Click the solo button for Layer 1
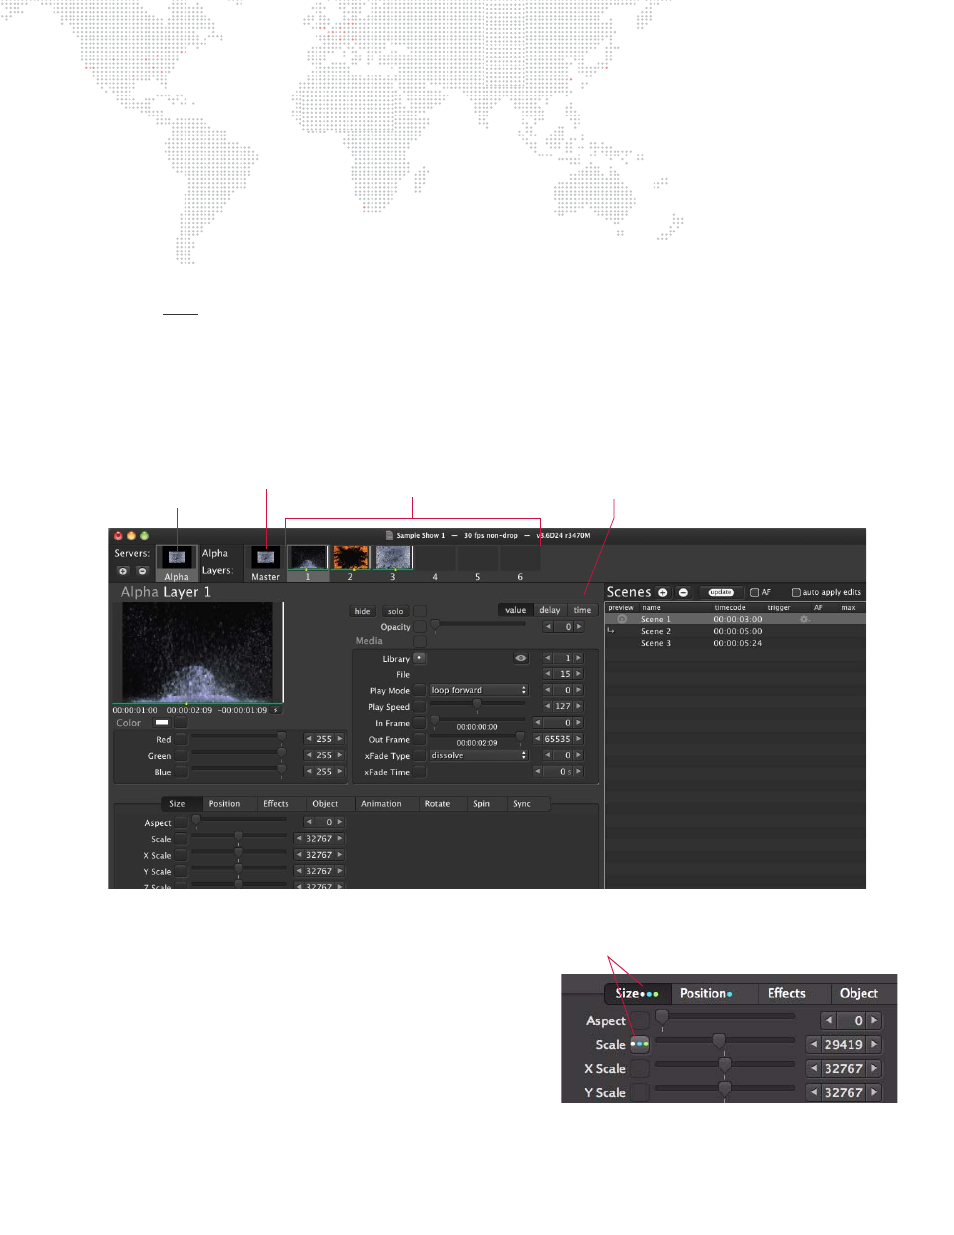The height and width of the screenshot is (1235, 954). [395, 611]
